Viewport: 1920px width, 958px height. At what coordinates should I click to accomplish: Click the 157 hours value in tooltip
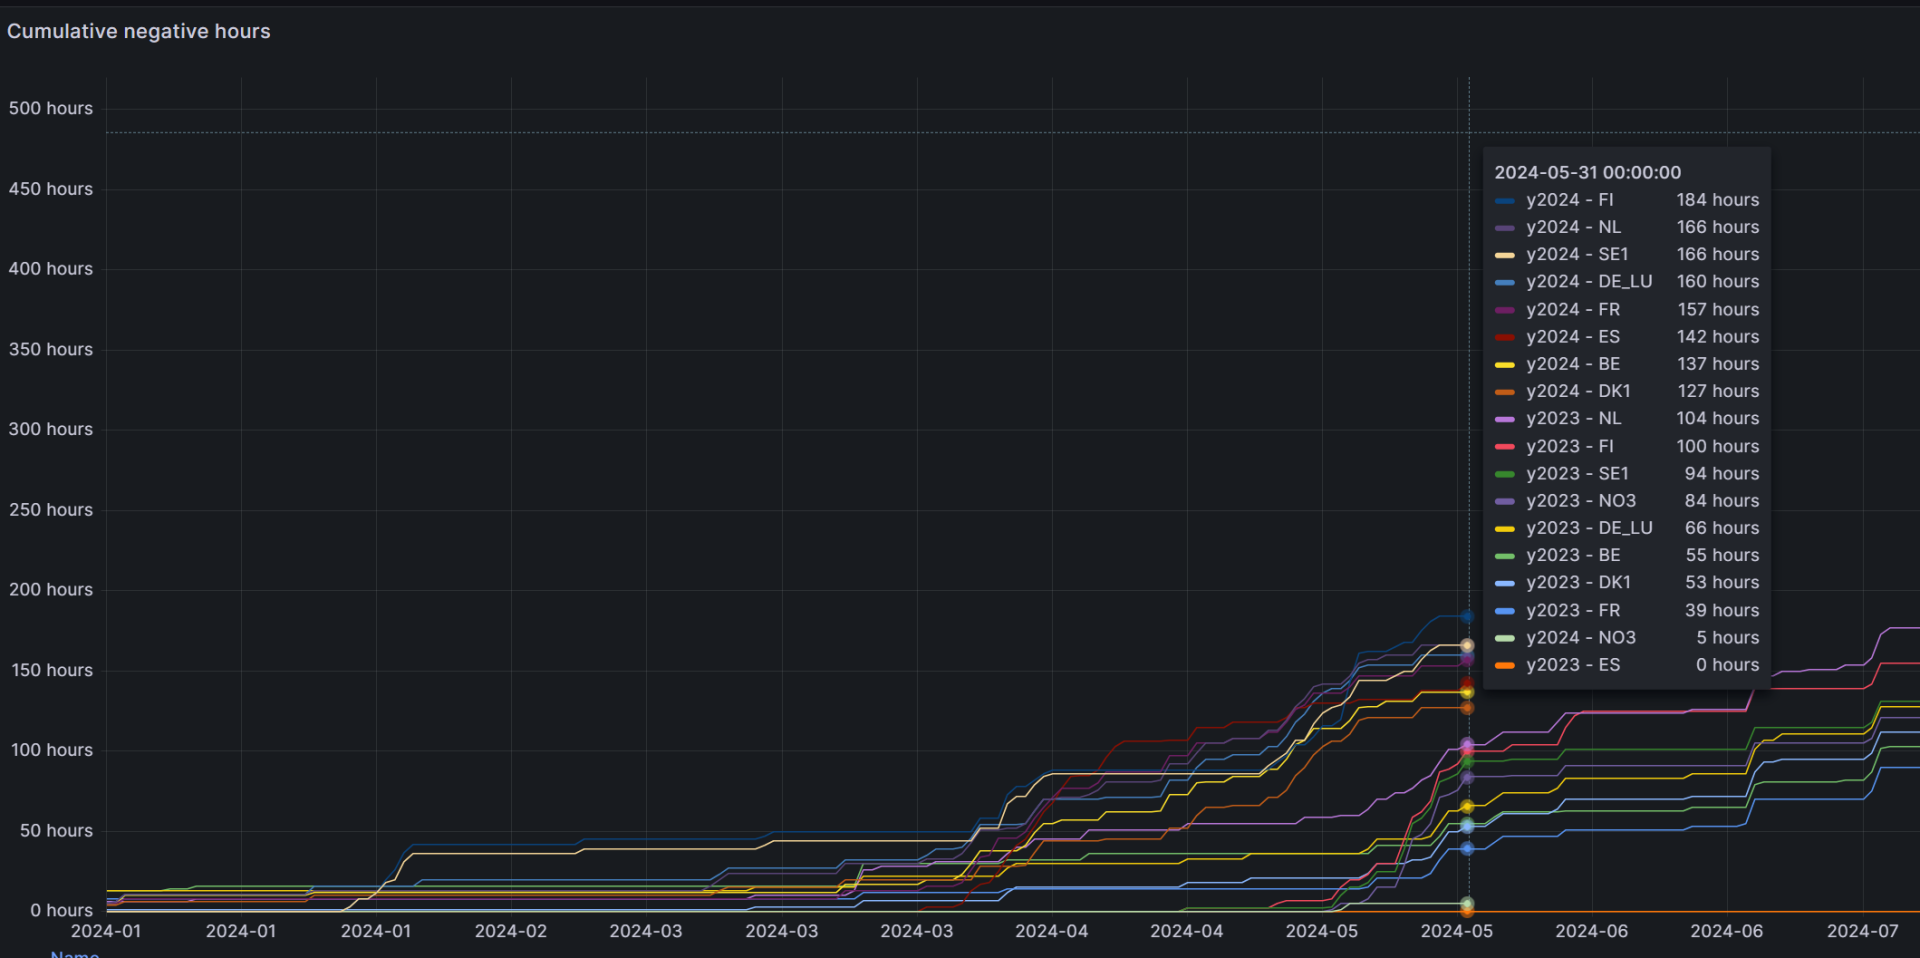pyautogui.click(x=1719, y=309)
